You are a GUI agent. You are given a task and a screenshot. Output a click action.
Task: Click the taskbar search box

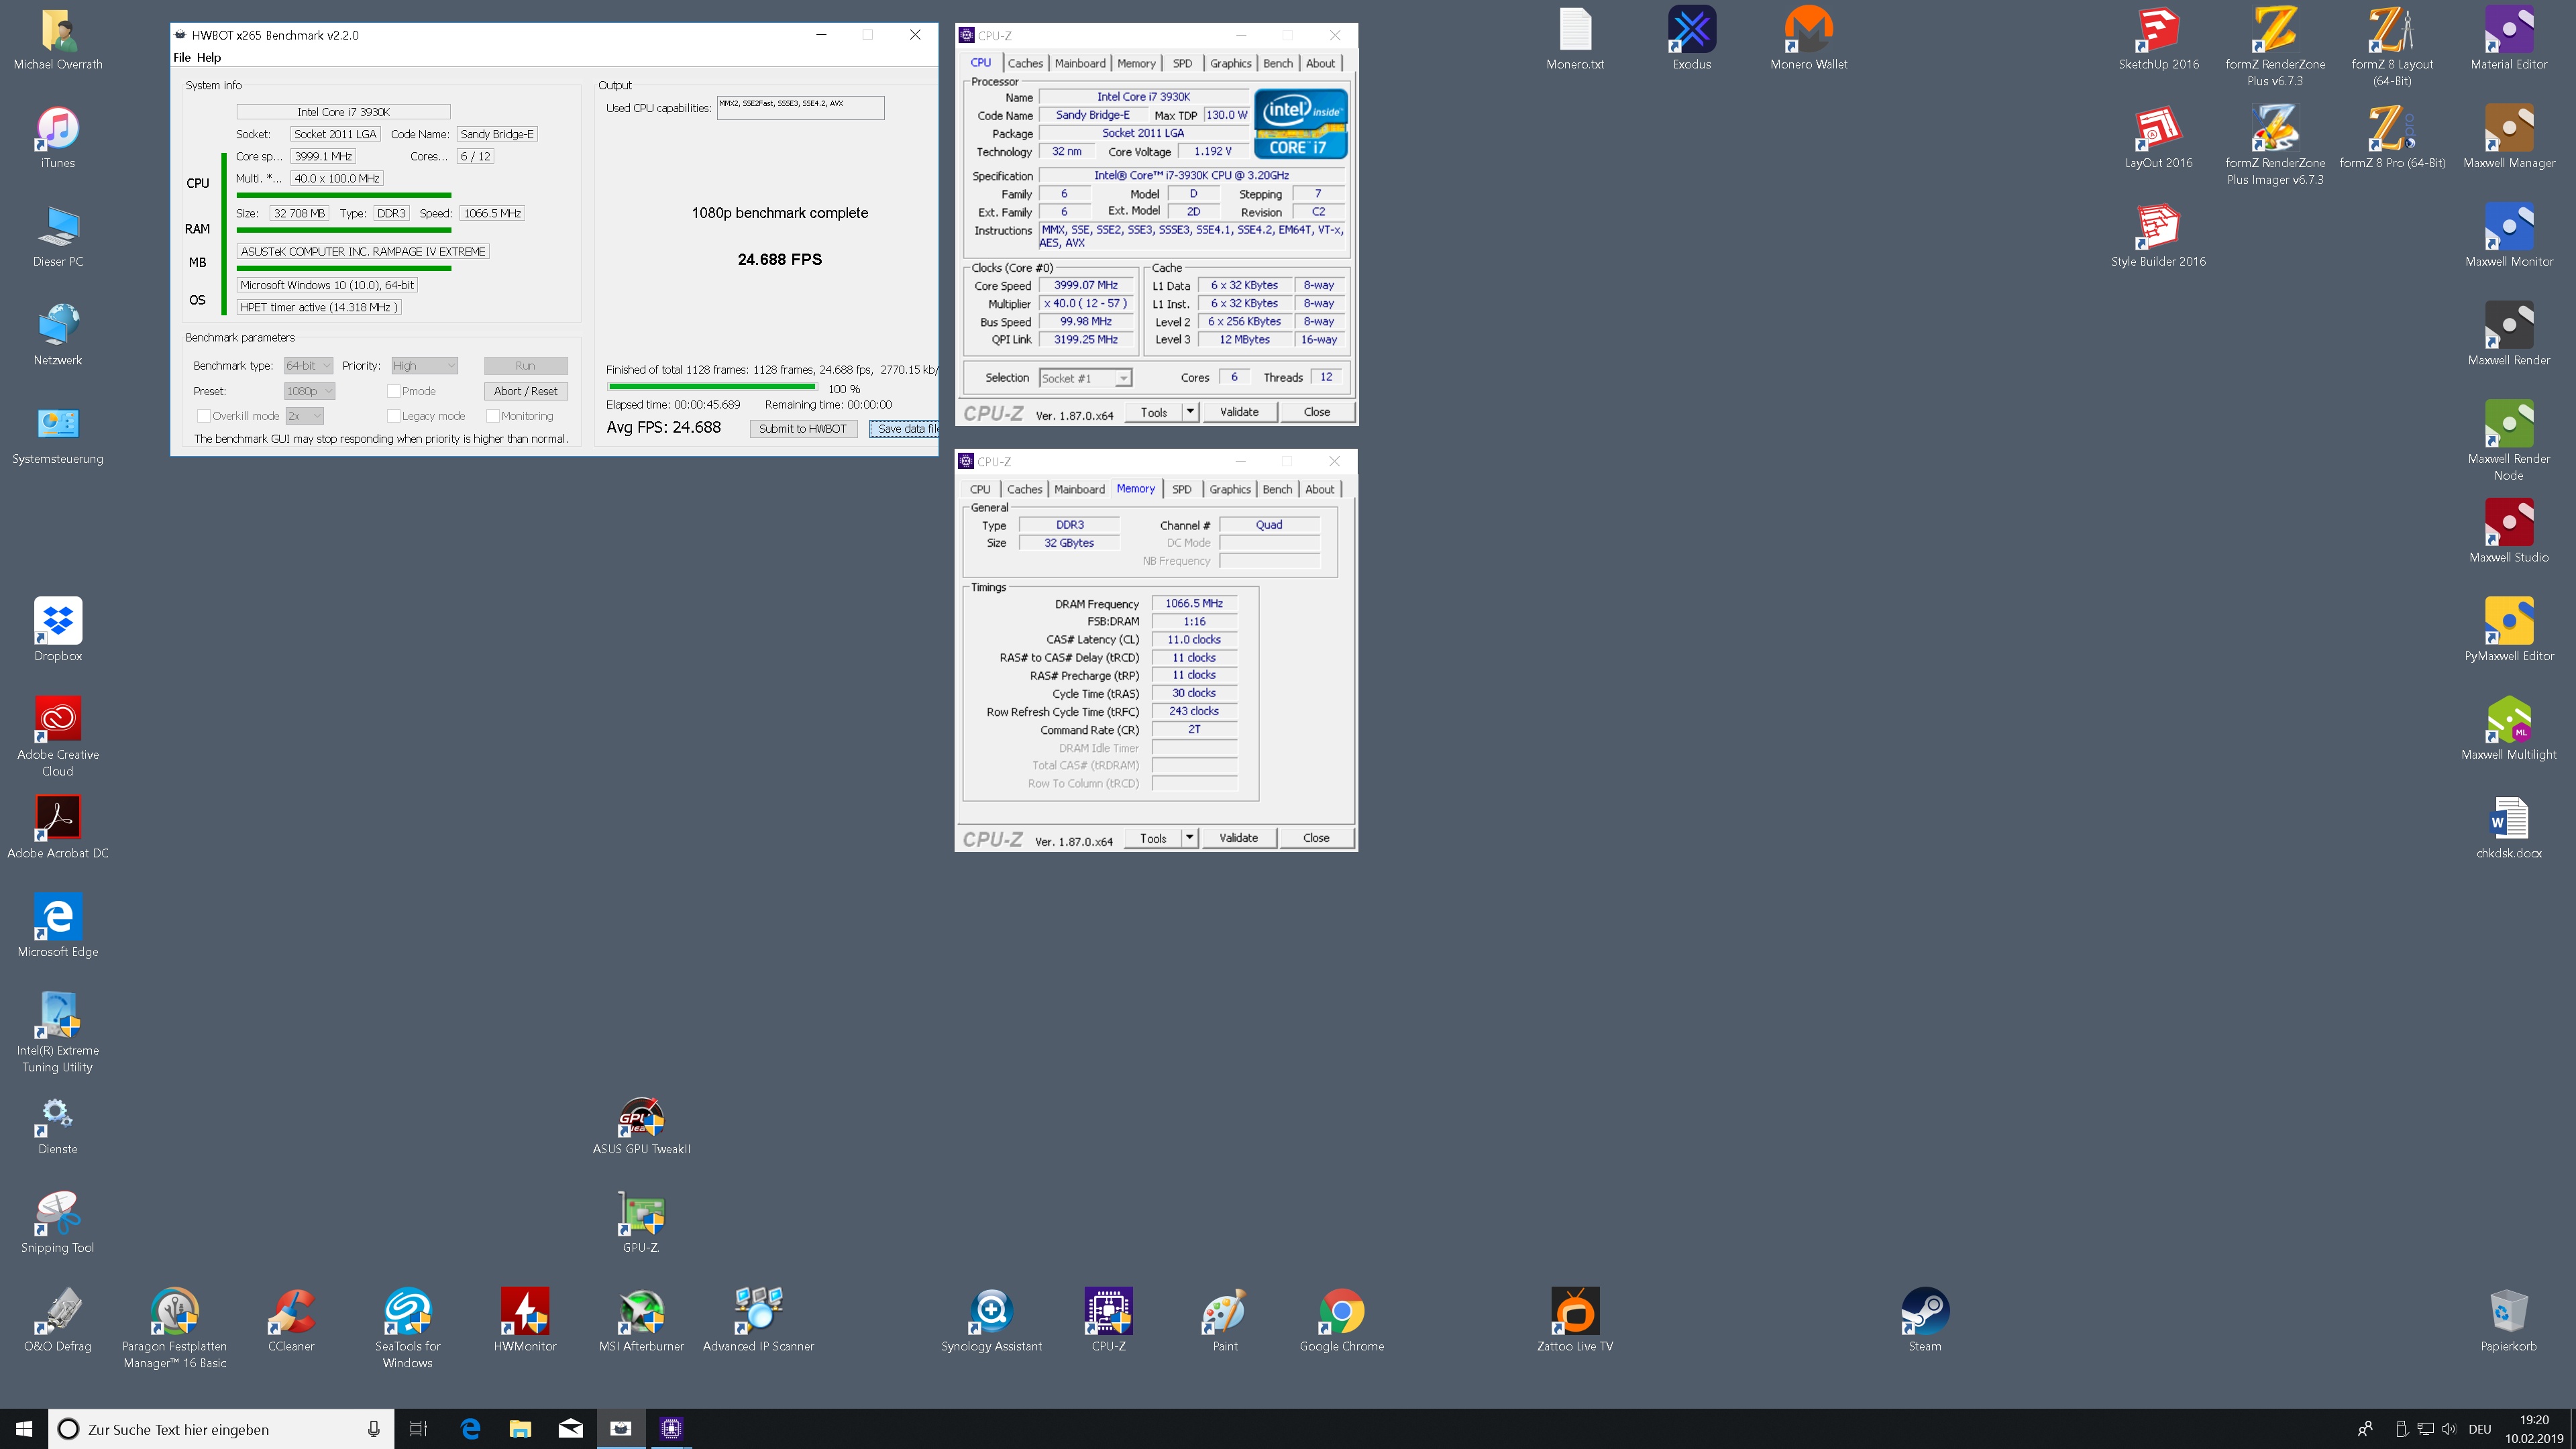click(220, 1429)
